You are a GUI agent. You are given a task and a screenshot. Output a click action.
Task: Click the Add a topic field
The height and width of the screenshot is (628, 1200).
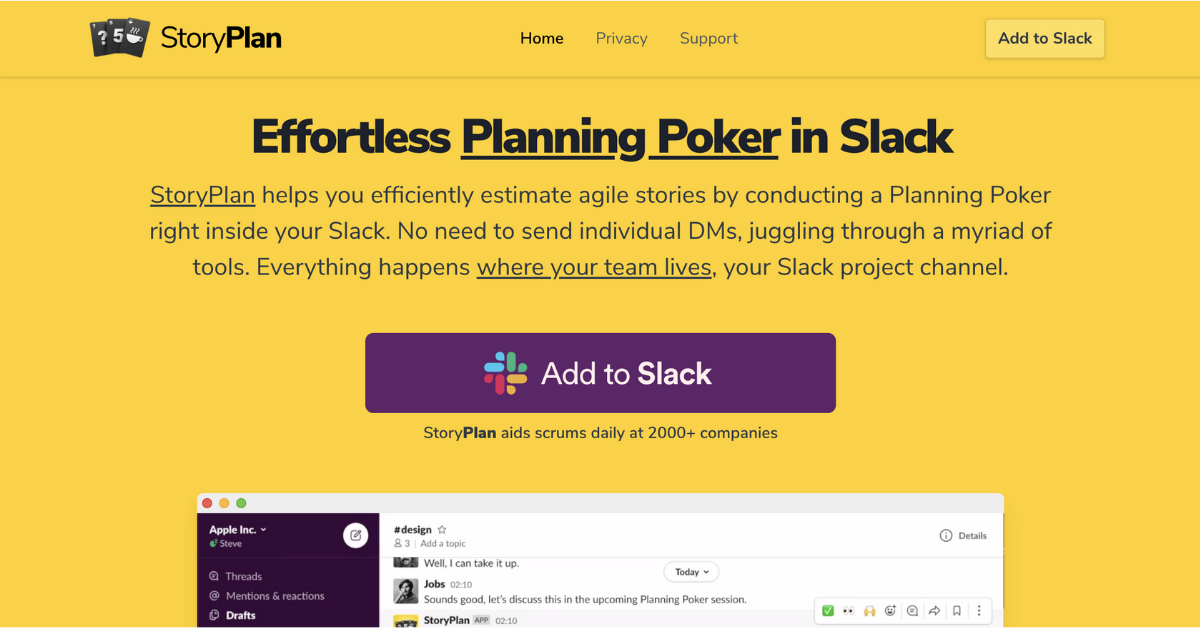point(445,543)
